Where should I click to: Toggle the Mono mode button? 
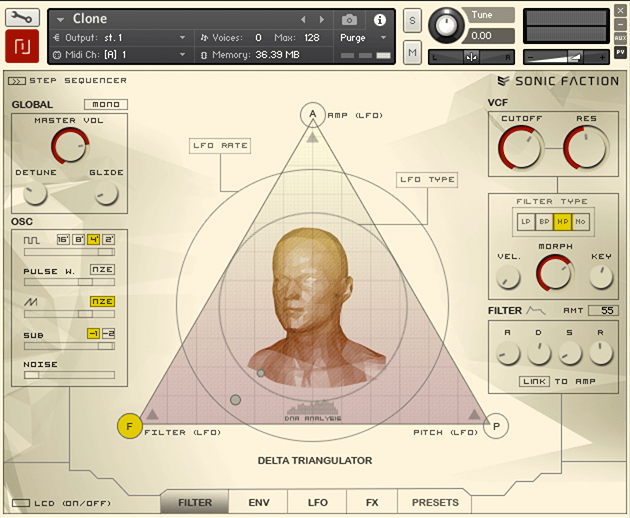pos(105,104)
